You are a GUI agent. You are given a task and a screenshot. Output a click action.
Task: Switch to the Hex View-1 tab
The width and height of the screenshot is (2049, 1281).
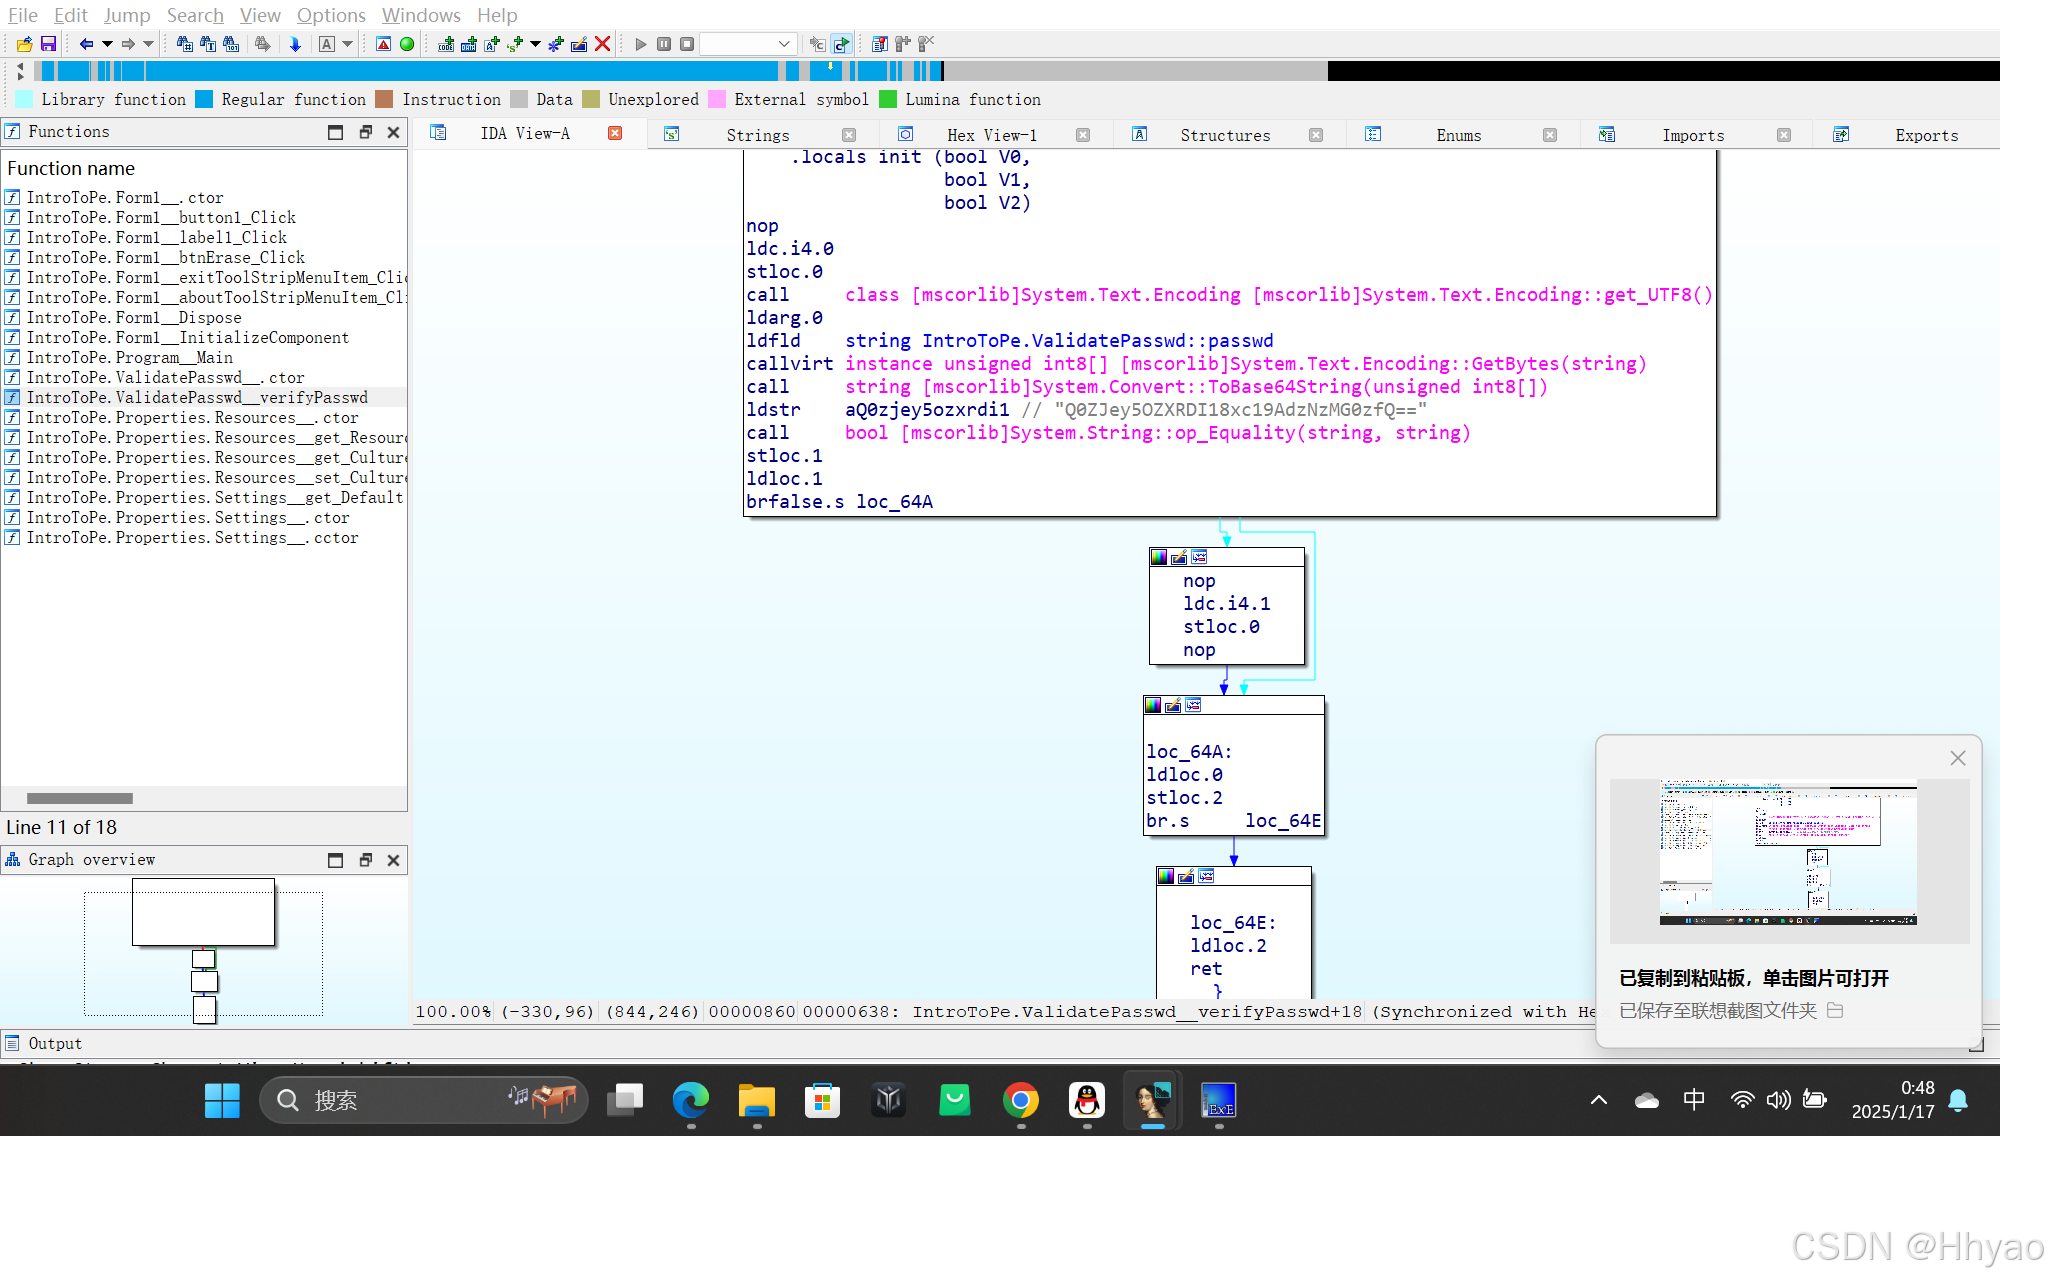(991, 135)
